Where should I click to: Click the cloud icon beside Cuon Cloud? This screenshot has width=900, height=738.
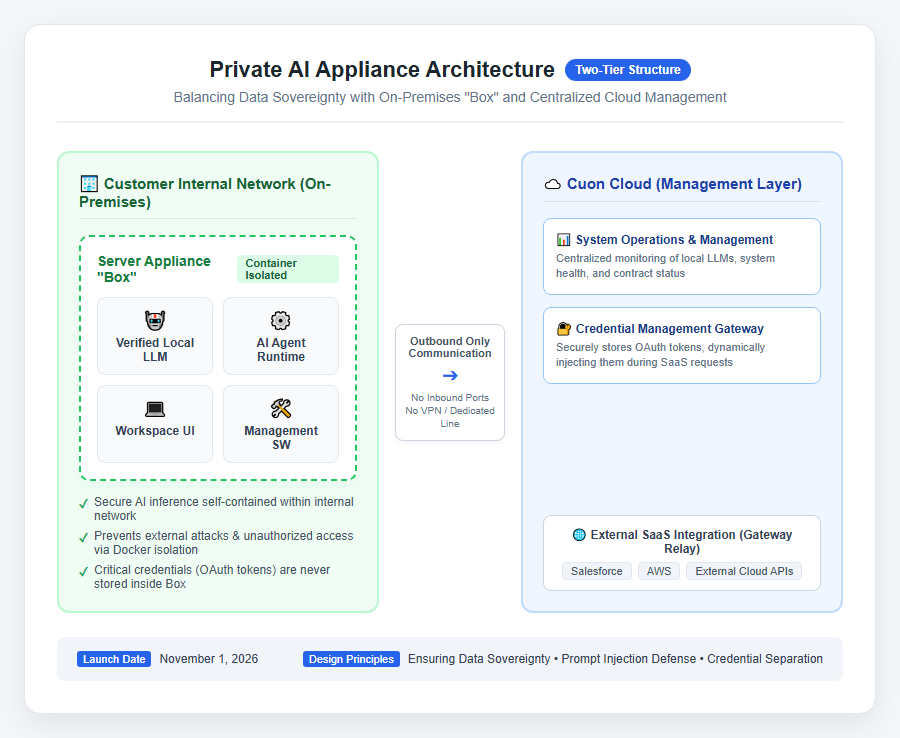click(x=553, y=184)
